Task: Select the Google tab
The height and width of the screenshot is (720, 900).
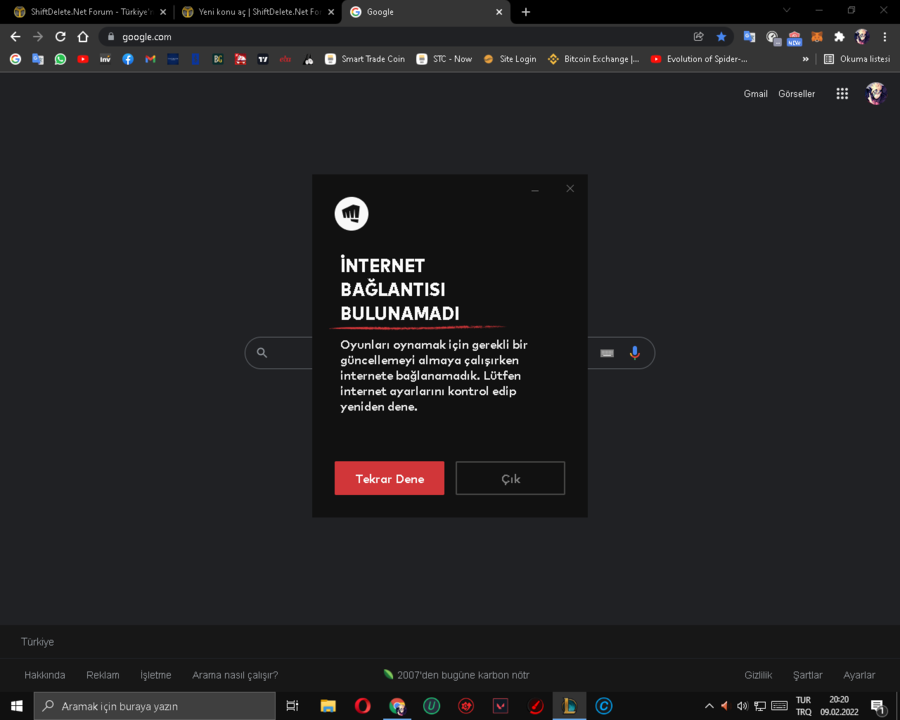Action: coord(425,11)
